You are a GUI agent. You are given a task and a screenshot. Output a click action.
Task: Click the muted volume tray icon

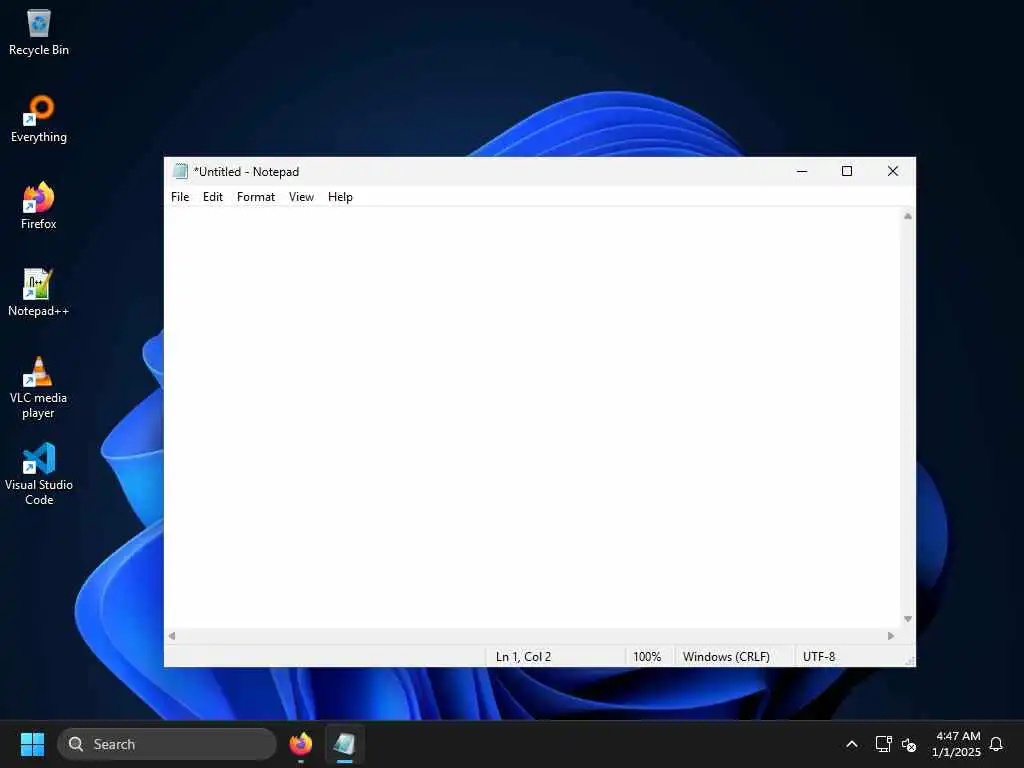click(x=909, y=744)
